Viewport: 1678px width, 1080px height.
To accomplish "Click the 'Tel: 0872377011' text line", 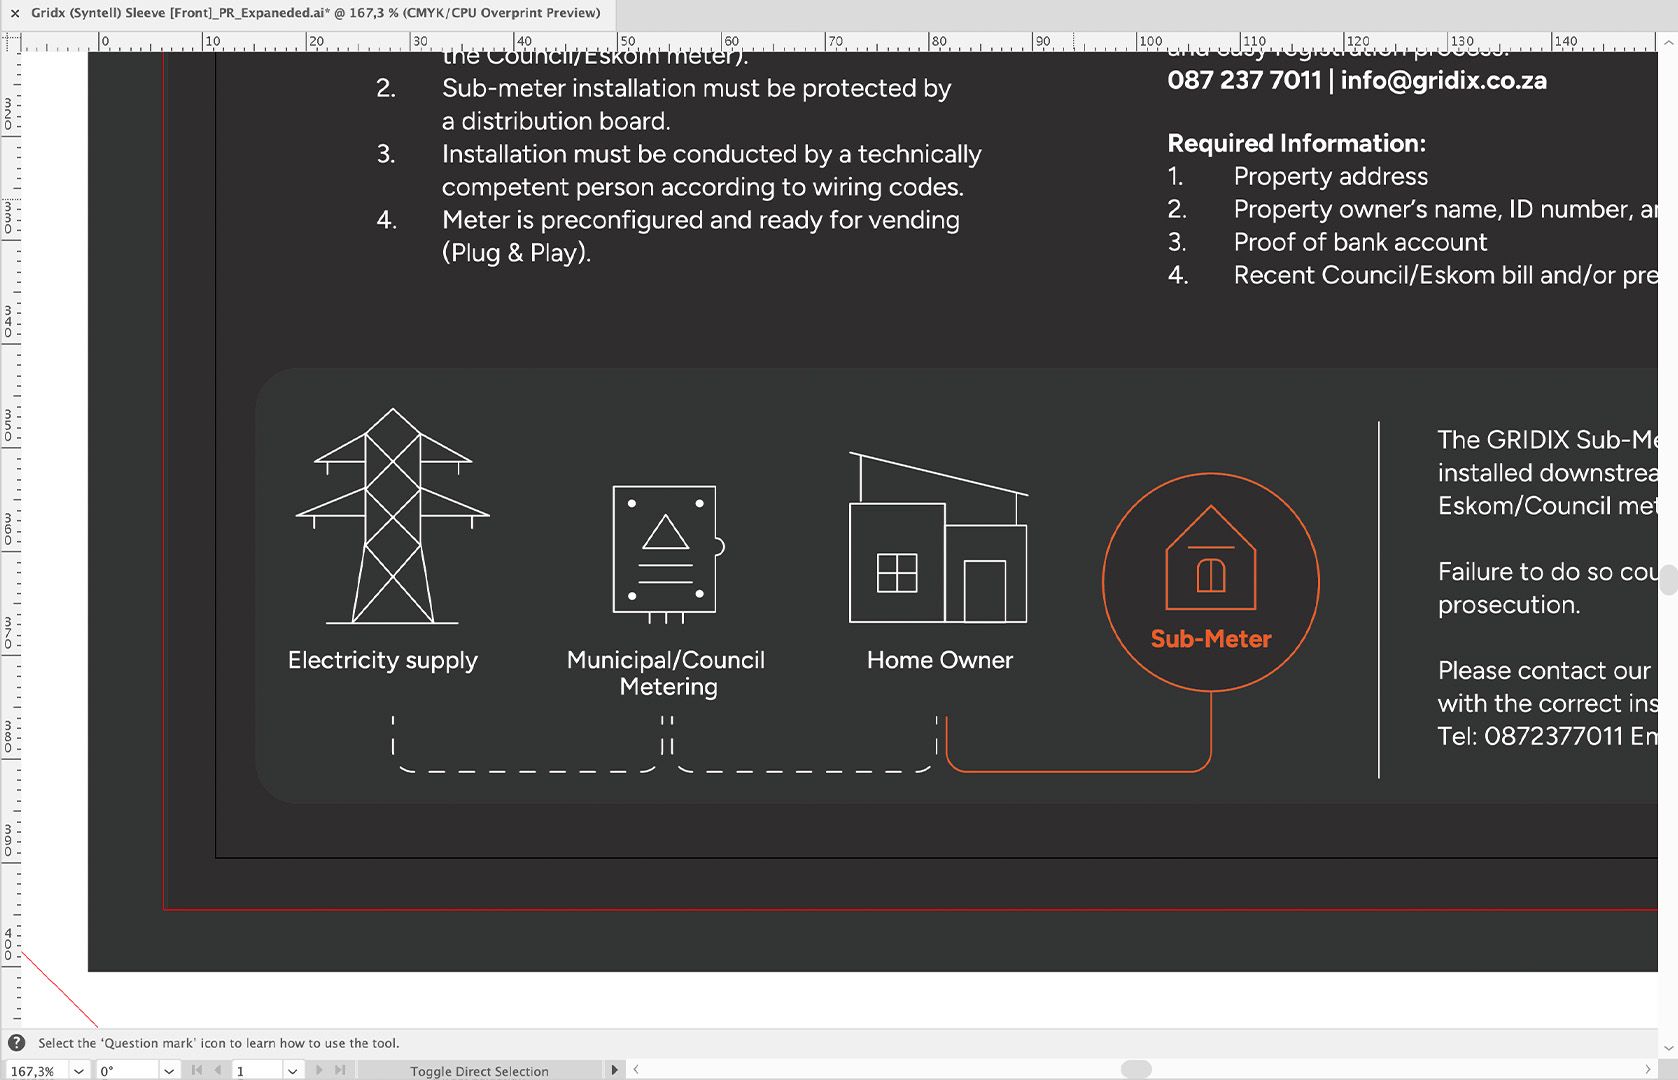I will point(1548,737).
